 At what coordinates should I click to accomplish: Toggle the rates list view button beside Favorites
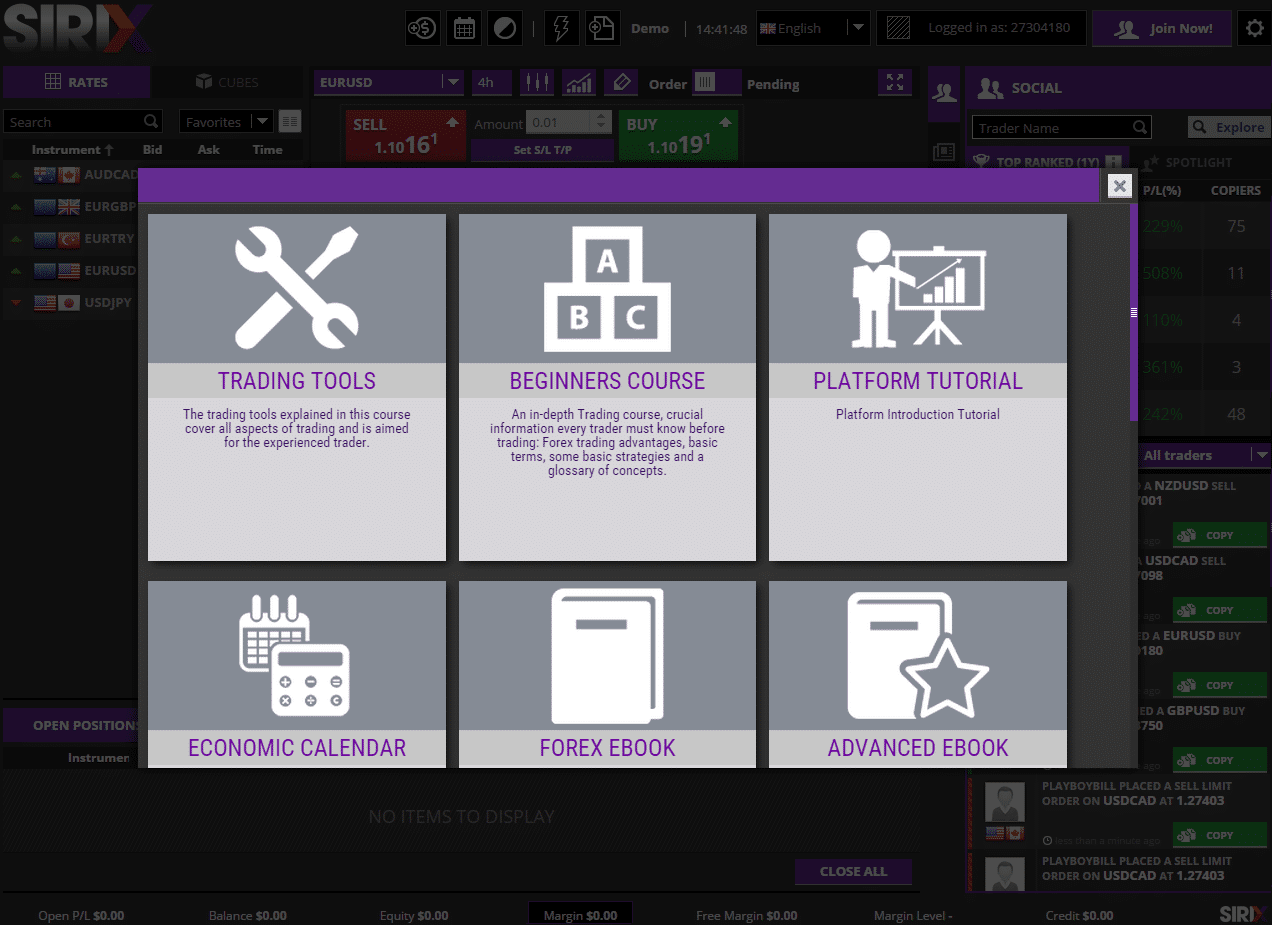point(290,122)
